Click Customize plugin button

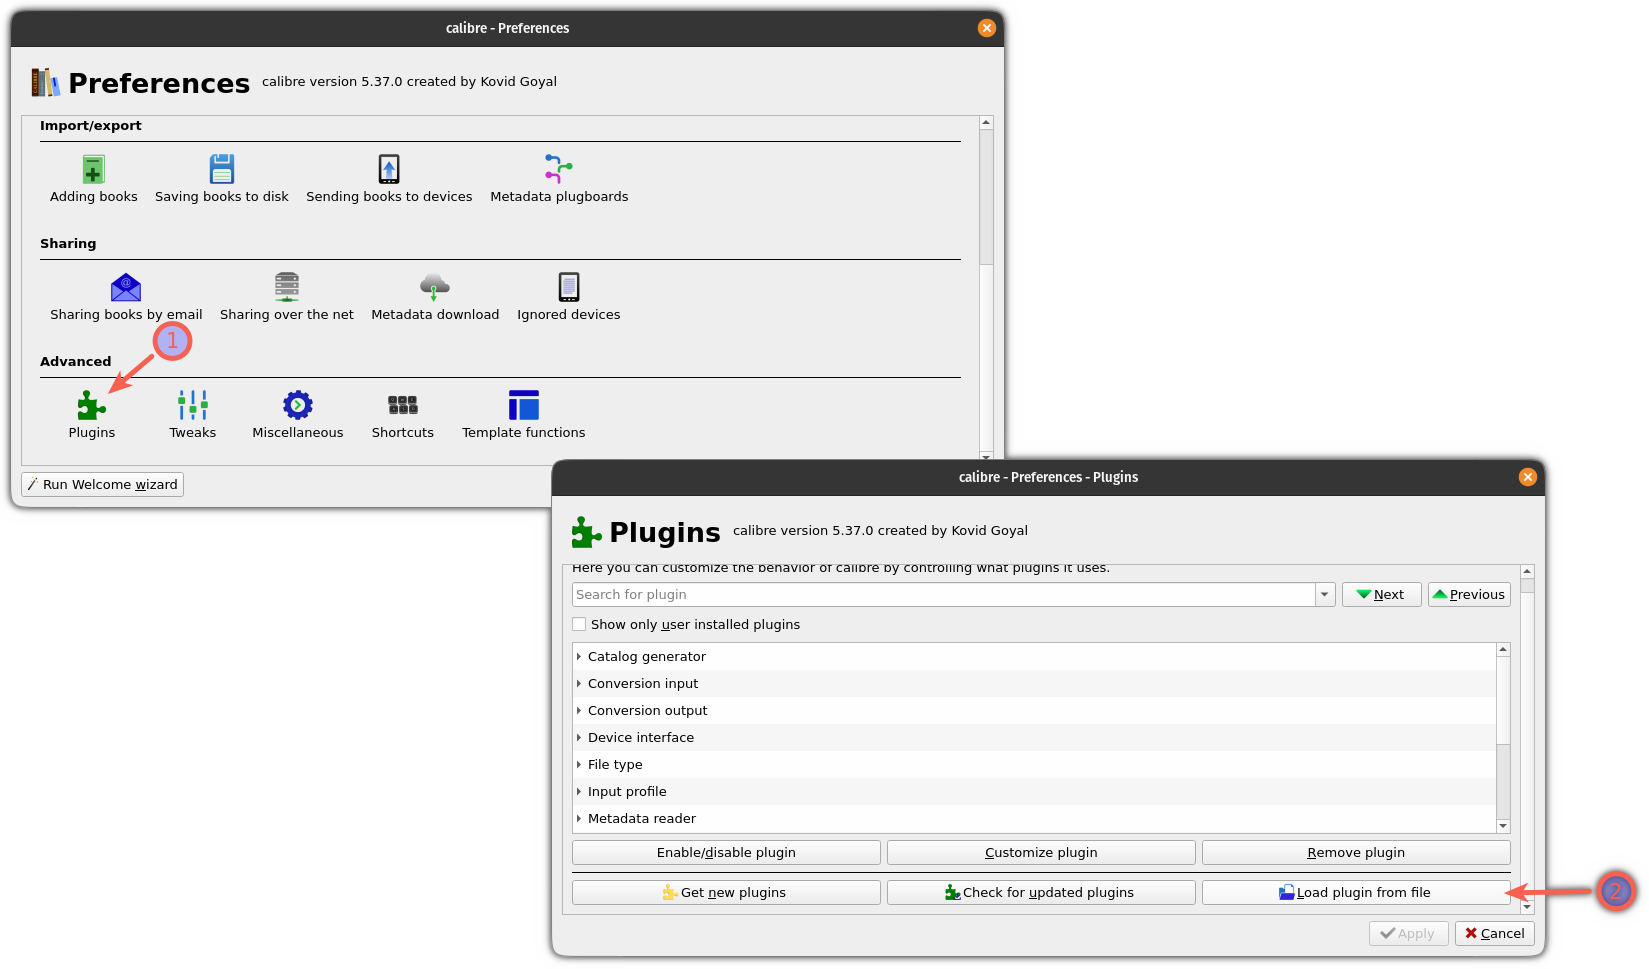coord(1041,852)
